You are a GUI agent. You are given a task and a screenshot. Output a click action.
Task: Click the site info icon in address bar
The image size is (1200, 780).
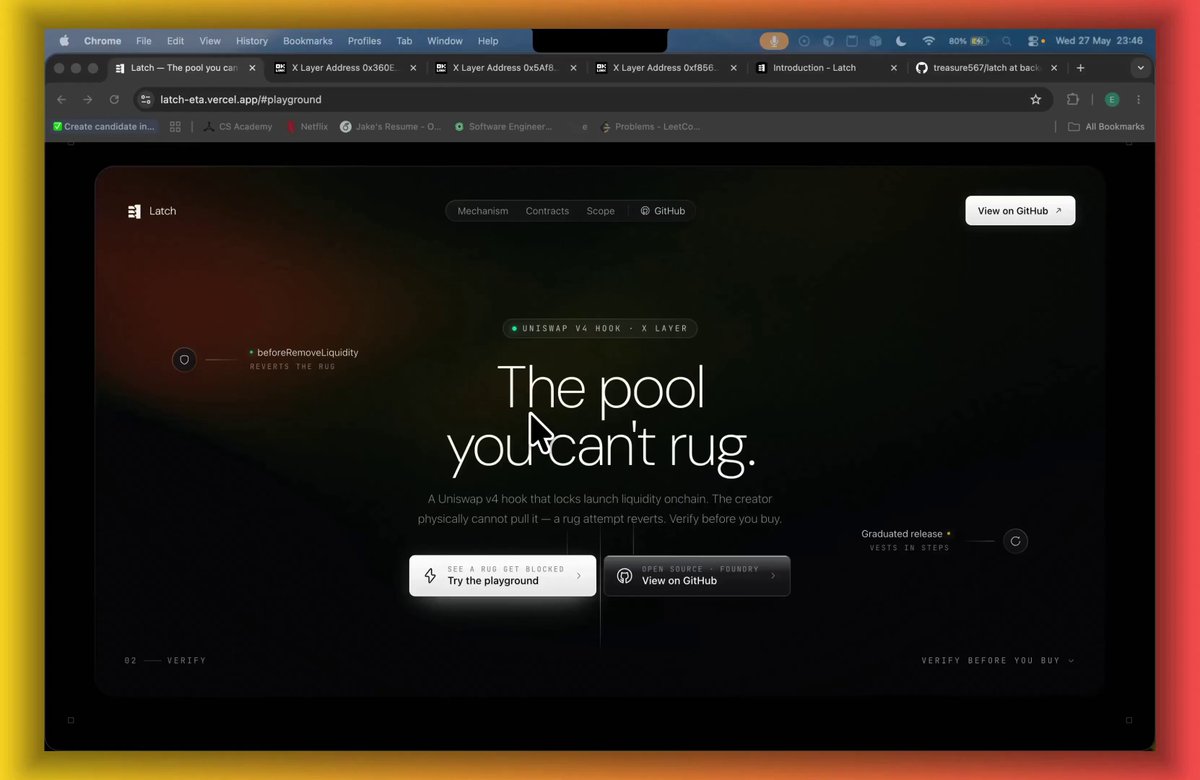coord(146,100)
